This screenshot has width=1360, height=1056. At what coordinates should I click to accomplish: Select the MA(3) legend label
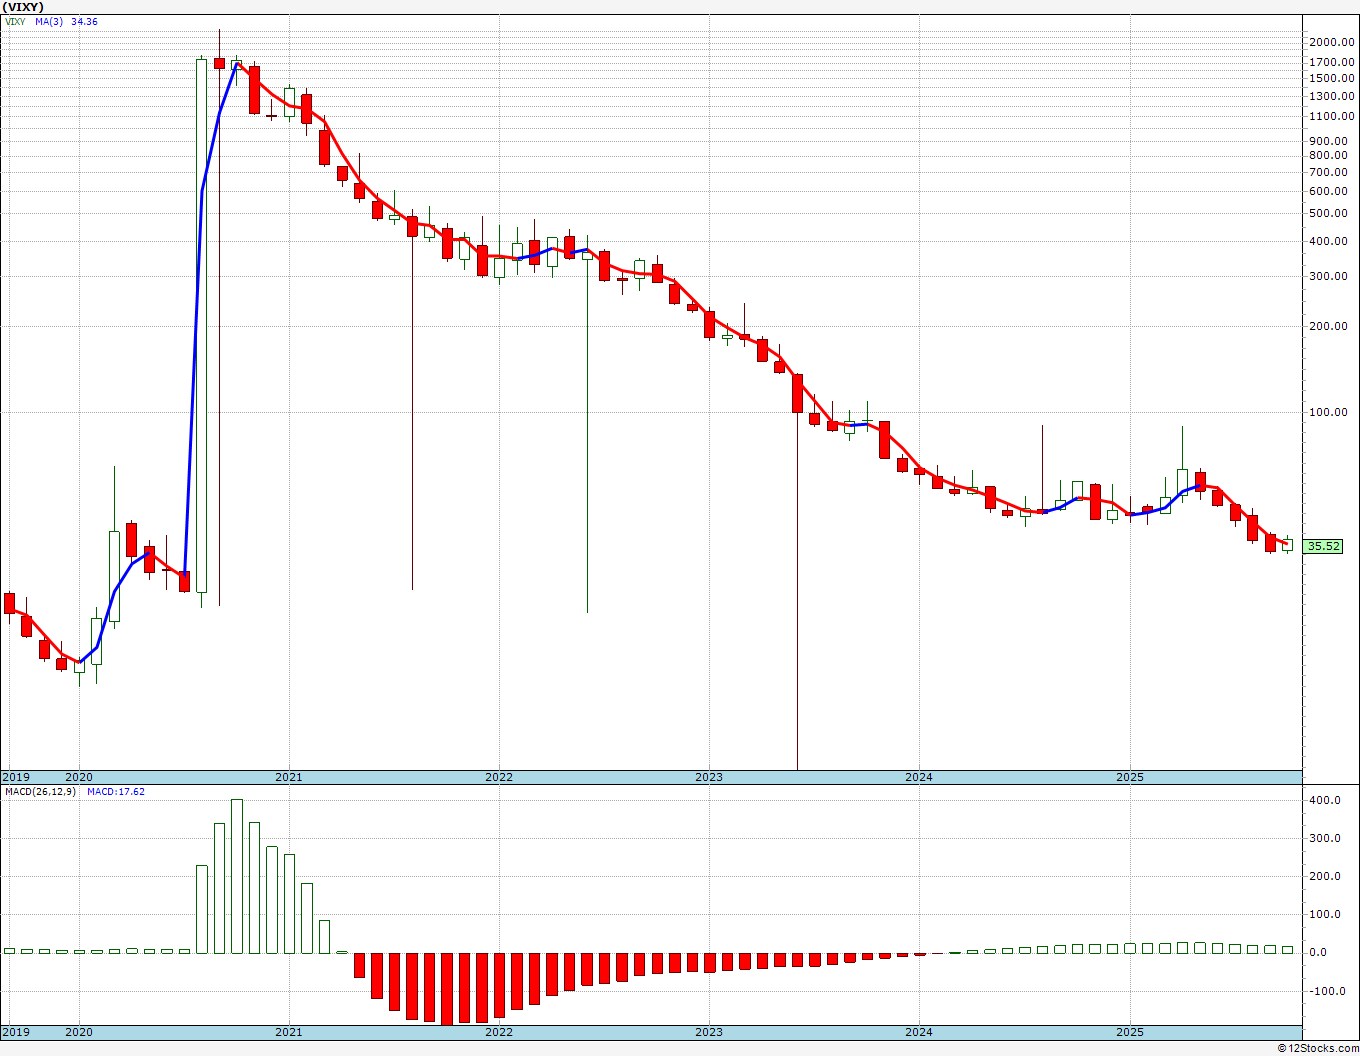pos(50,21)
